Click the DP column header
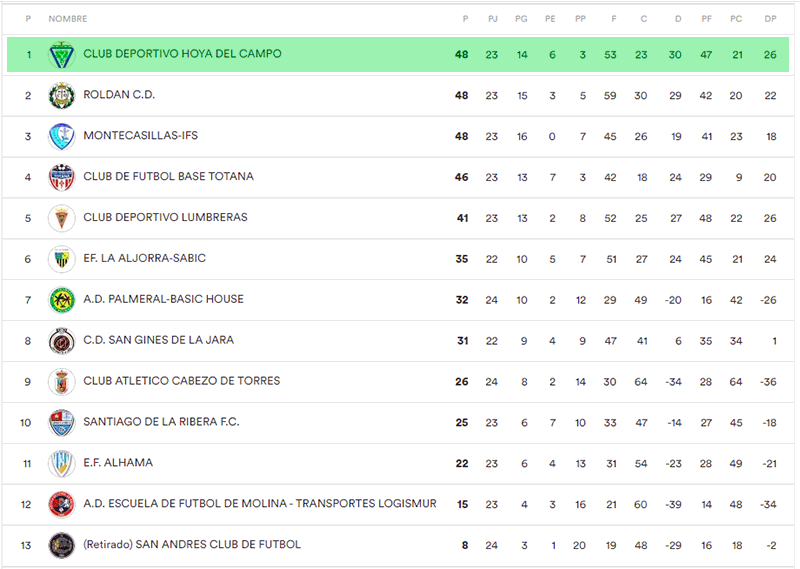This screenshot has height=569, width=800. 769,19
